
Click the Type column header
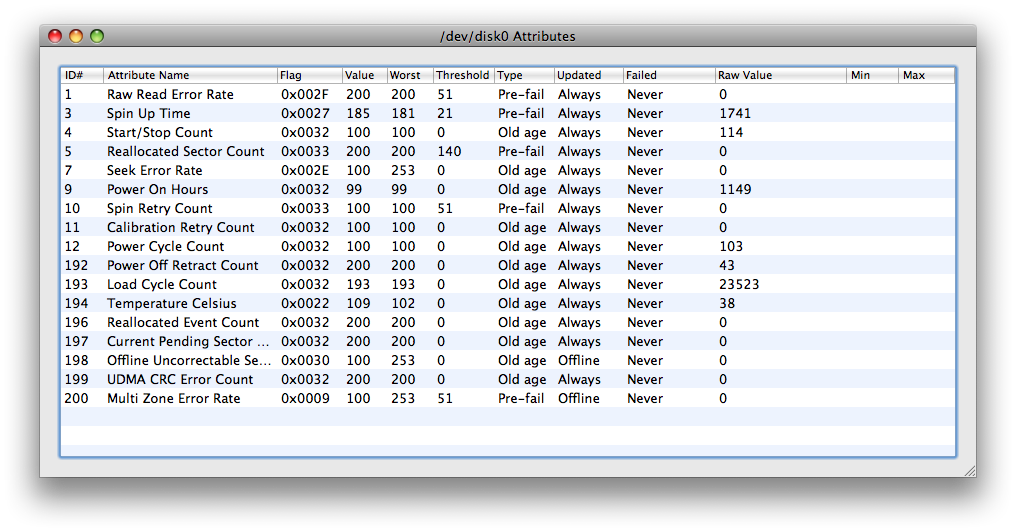click(x=524, y=75)
